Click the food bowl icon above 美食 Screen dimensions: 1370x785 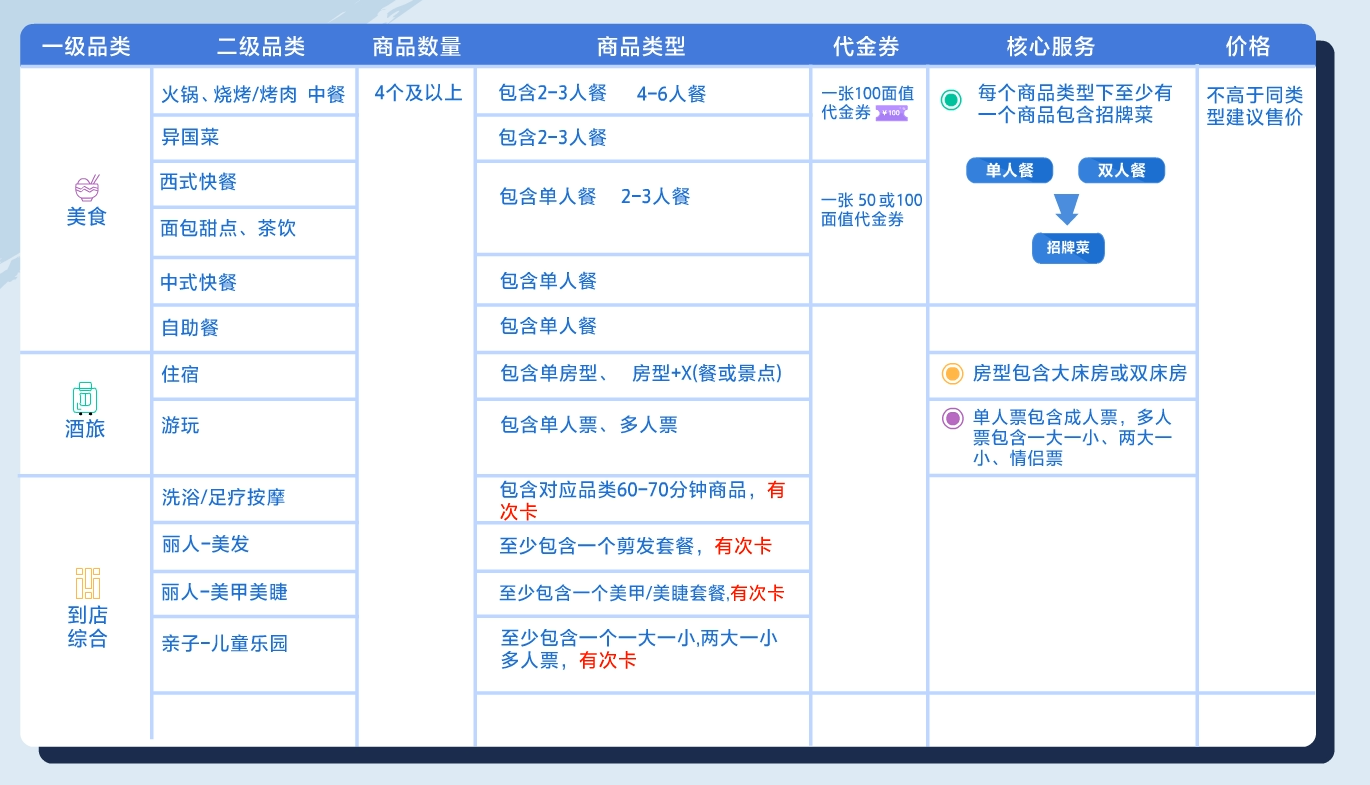tap(87, 187)
